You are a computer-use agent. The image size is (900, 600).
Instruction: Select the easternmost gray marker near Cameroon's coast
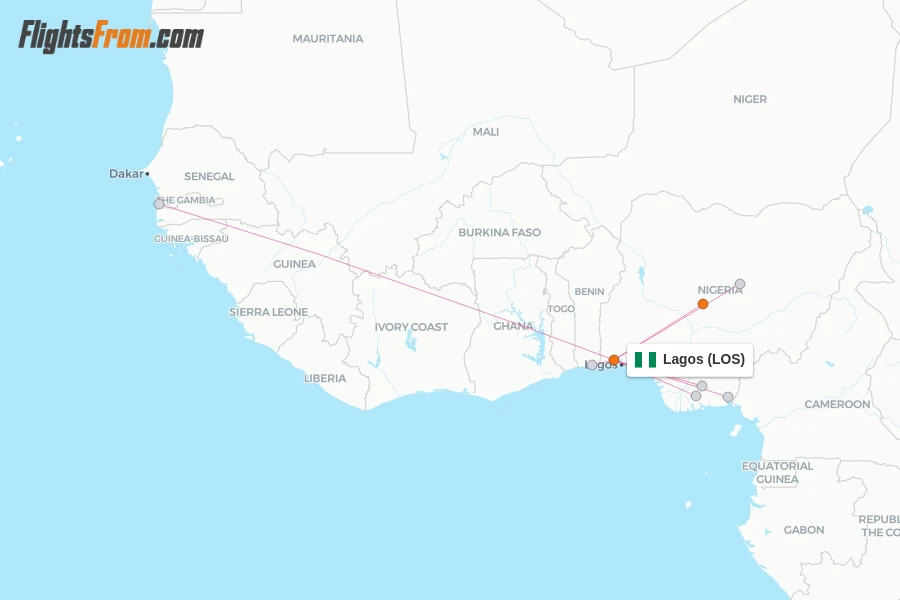pyautogui.click(x=728, y=397)
